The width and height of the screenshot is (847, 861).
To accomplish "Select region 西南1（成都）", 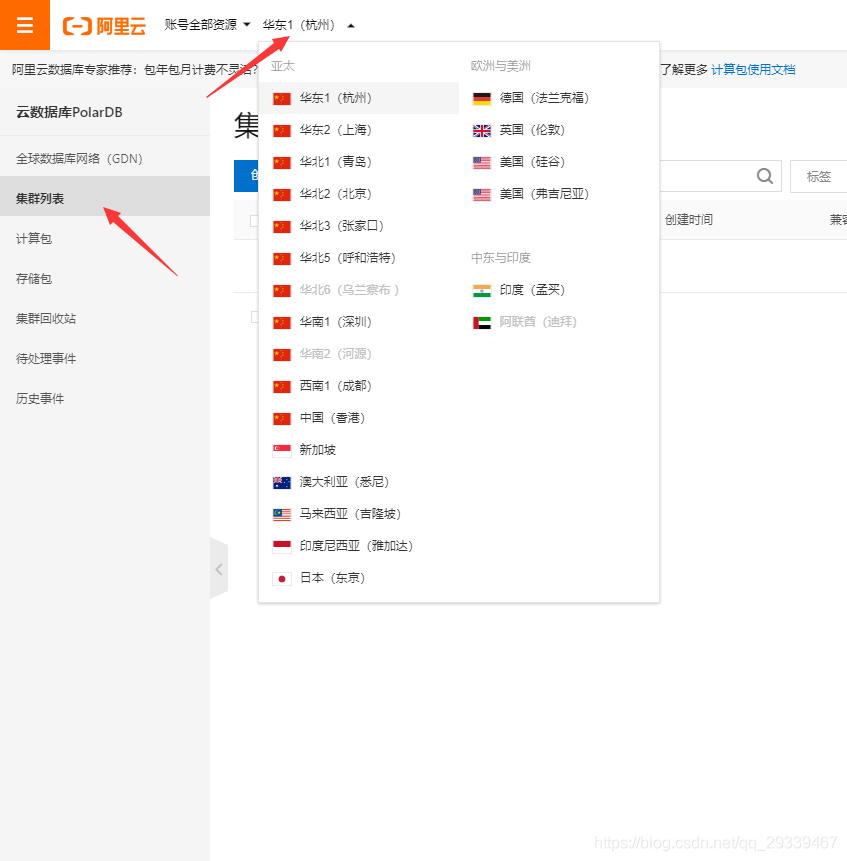I will tap(359, 386).
